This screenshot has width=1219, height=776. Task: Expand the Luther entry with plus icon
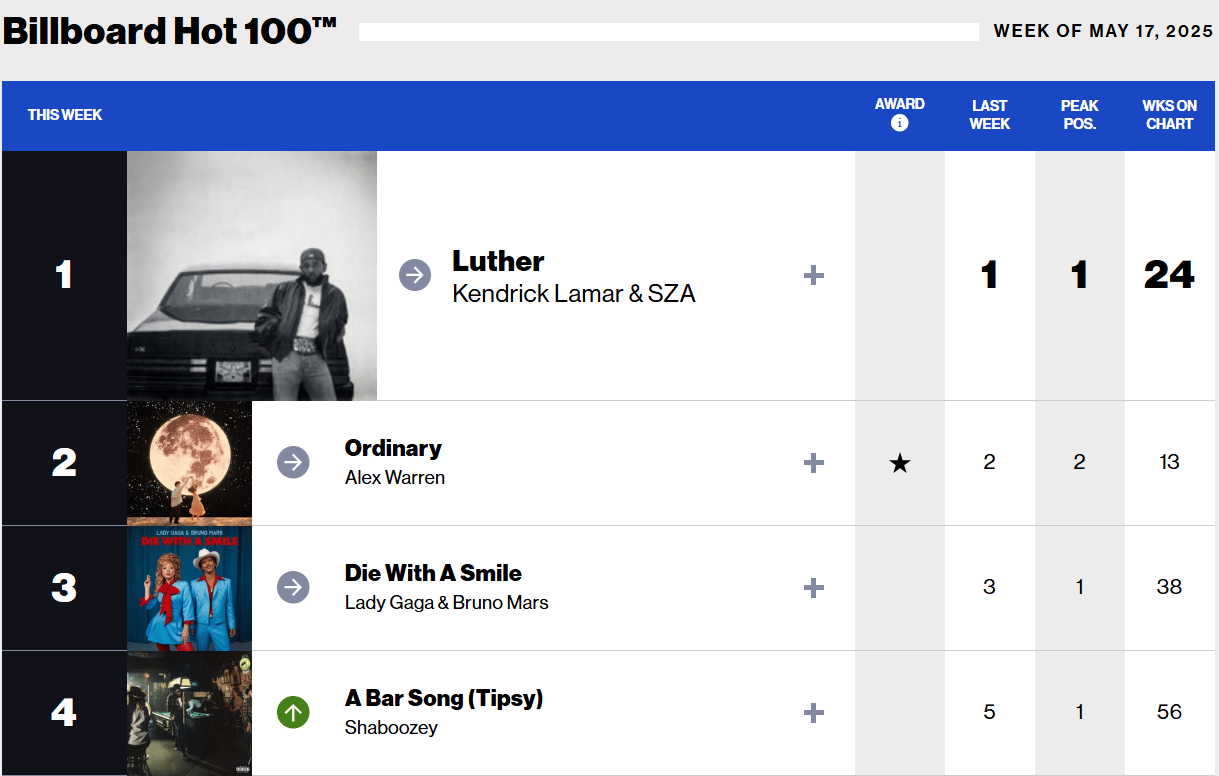[814, 275]
